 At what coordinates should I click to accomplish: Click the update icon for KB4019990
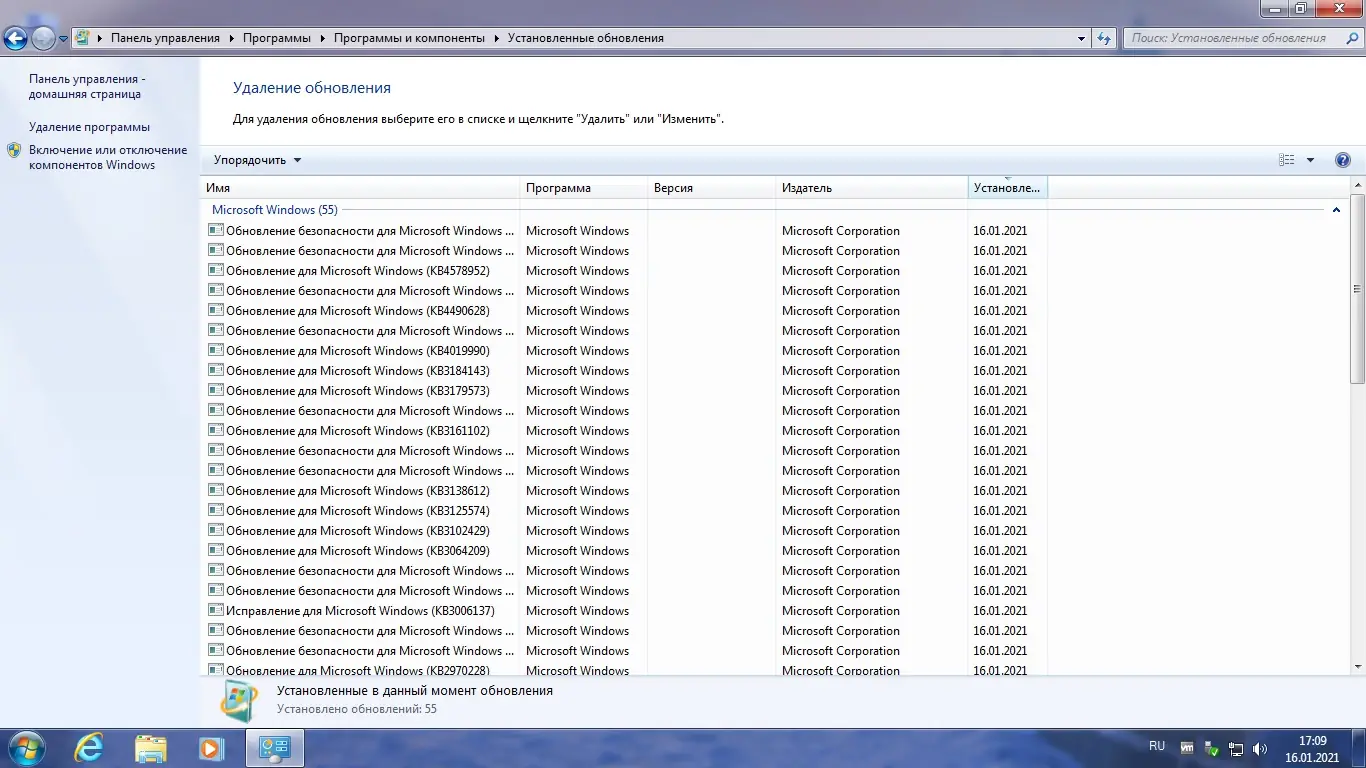tap(215, 350)
